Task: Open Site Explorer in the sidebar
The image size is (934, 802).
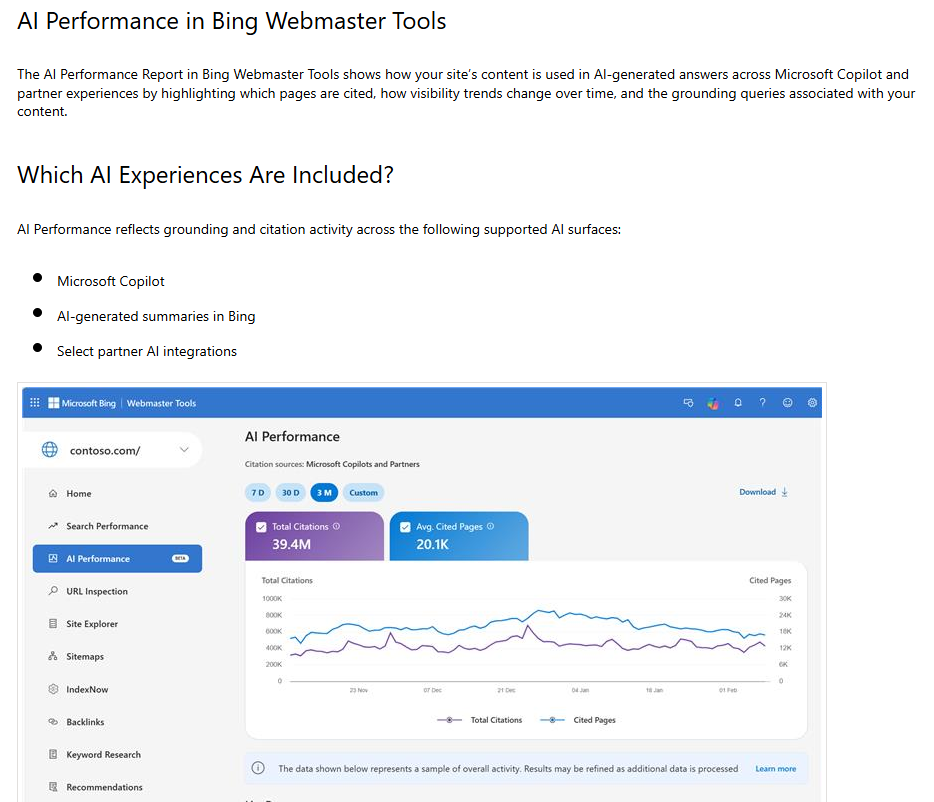Action: [117, 624]
